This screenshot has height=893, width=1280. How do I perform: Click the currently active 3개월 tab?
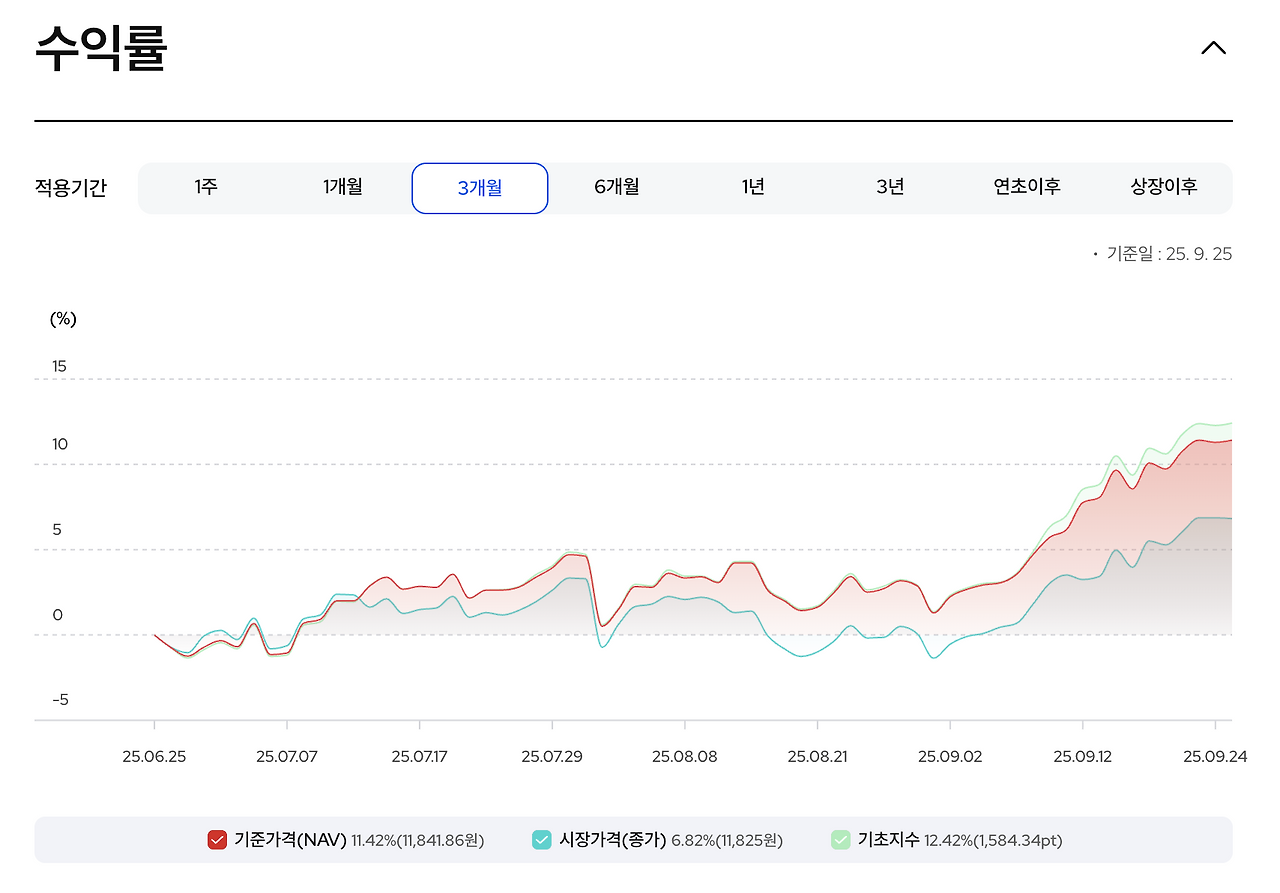[x=479, y=188]
